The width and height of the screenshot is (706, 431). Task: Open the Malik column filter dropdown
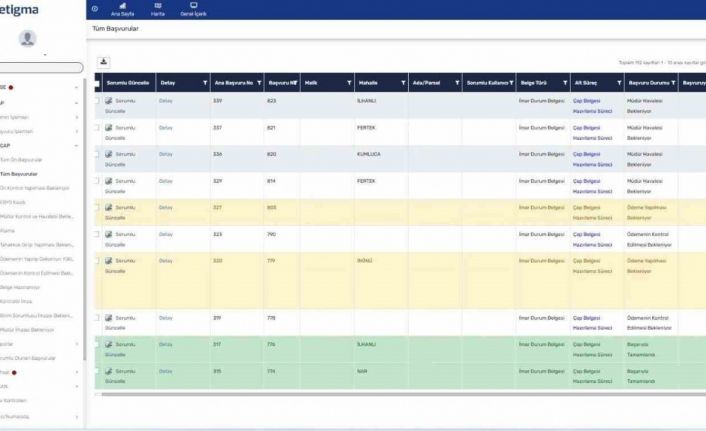349,83
